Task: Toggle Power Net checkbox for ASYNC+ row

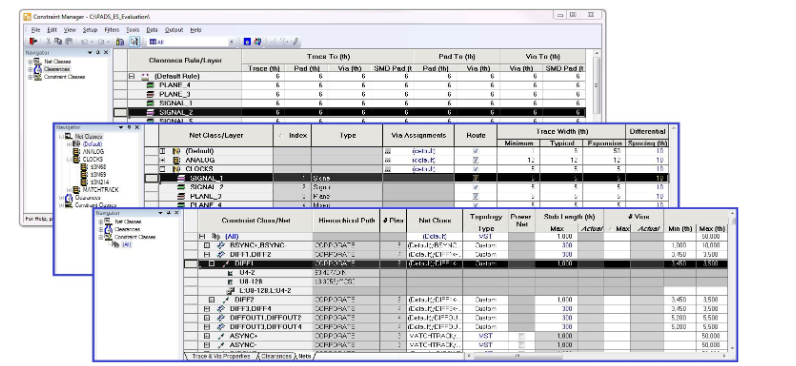Action: click(521, 336)
